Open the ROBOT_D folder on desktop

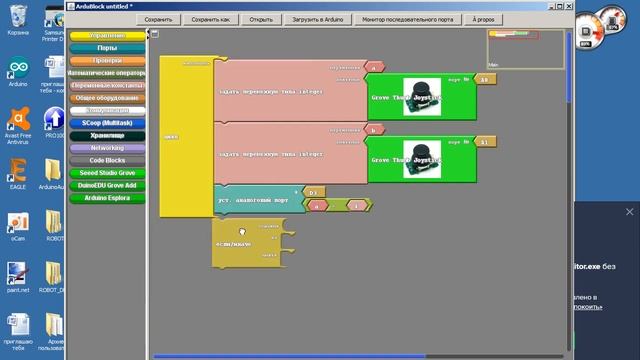pos(52,278)
